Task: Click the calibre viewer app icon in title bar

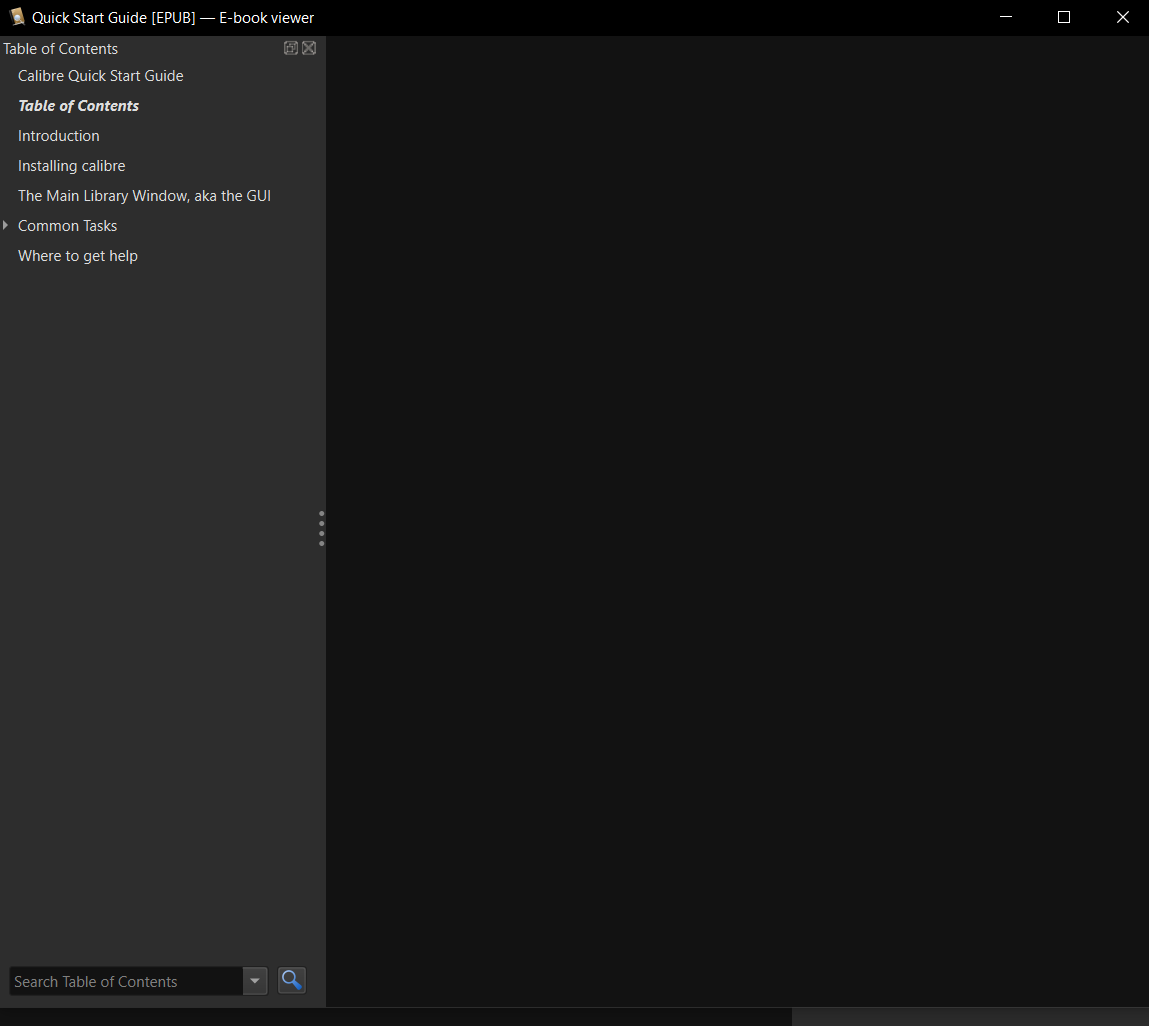Action: pos(17,17)
